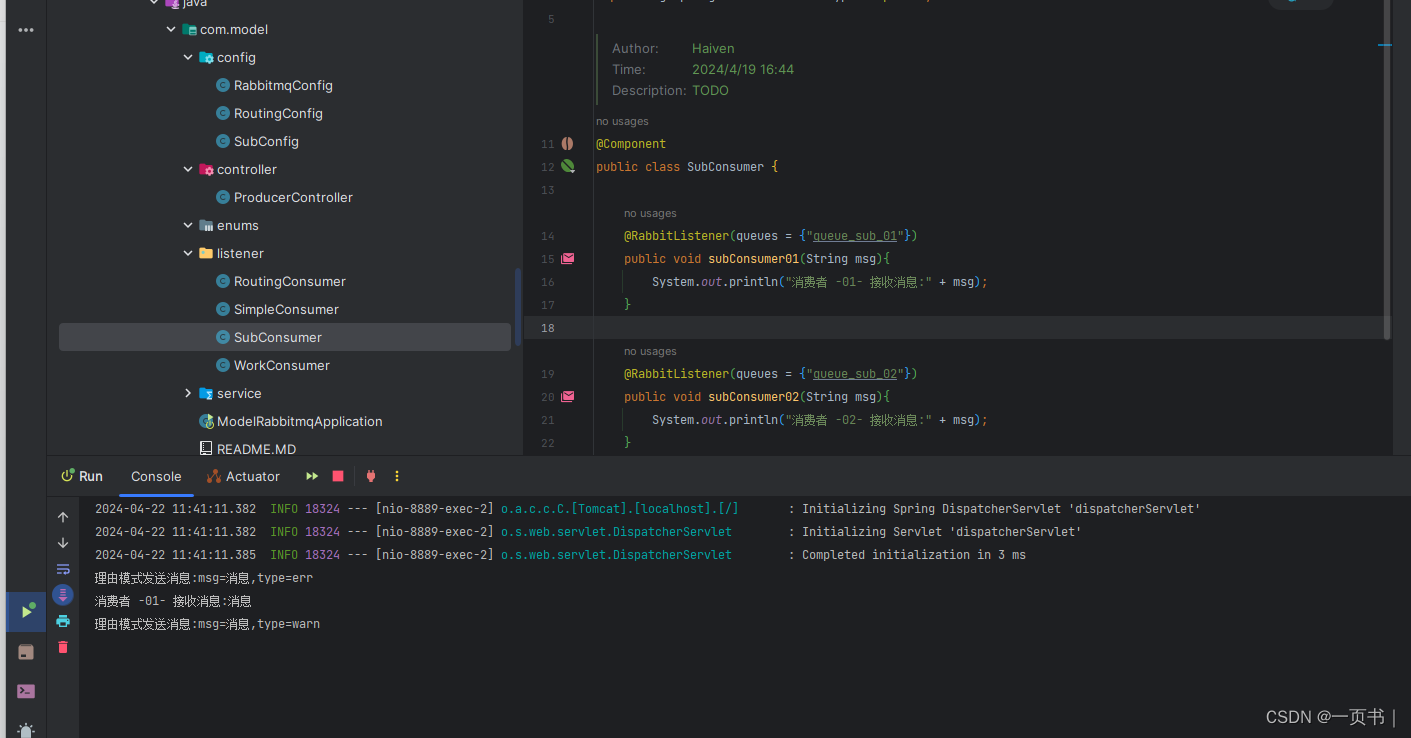The width and height of the screenshot is (1411, 738).
Task: Click the Actuator tab icon
Action: [213, 476]
